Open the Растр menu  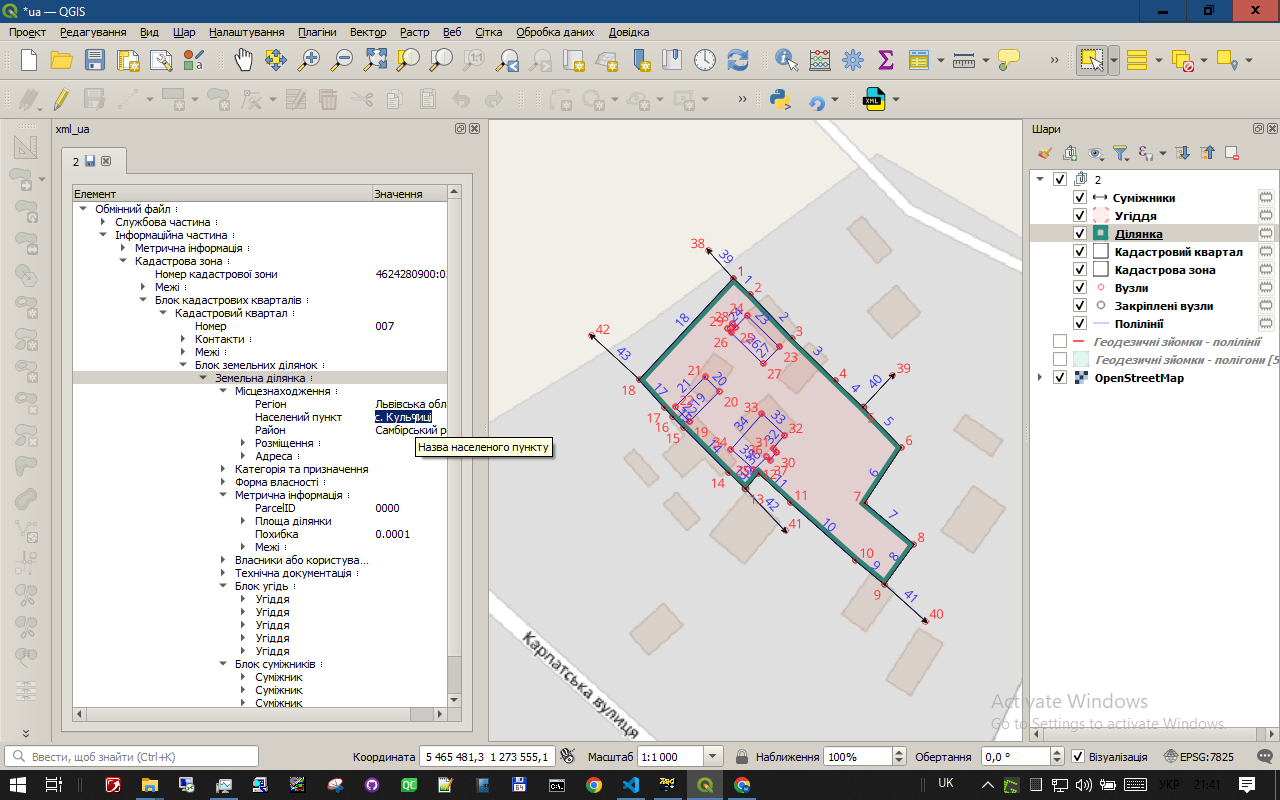pyautogui.click(x=414, y=32)
